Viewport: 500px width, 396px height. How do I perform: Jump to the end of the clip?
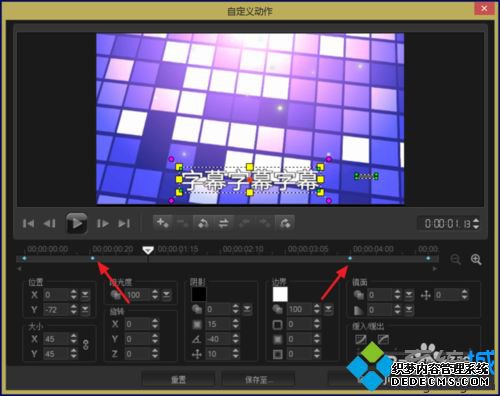[124, 223]
